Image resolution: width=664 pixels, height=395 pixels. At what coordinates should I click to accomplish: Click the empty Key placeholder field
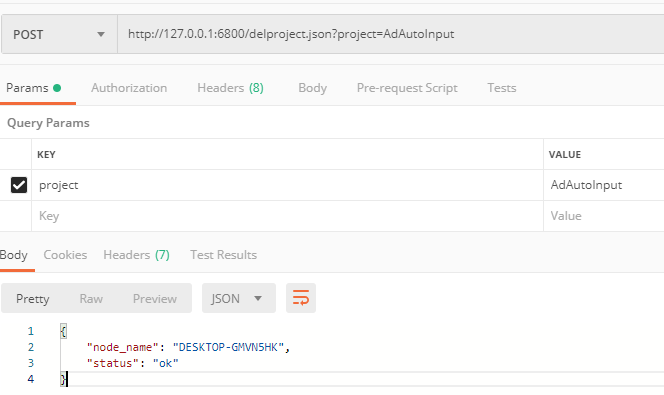coord(287,216)
